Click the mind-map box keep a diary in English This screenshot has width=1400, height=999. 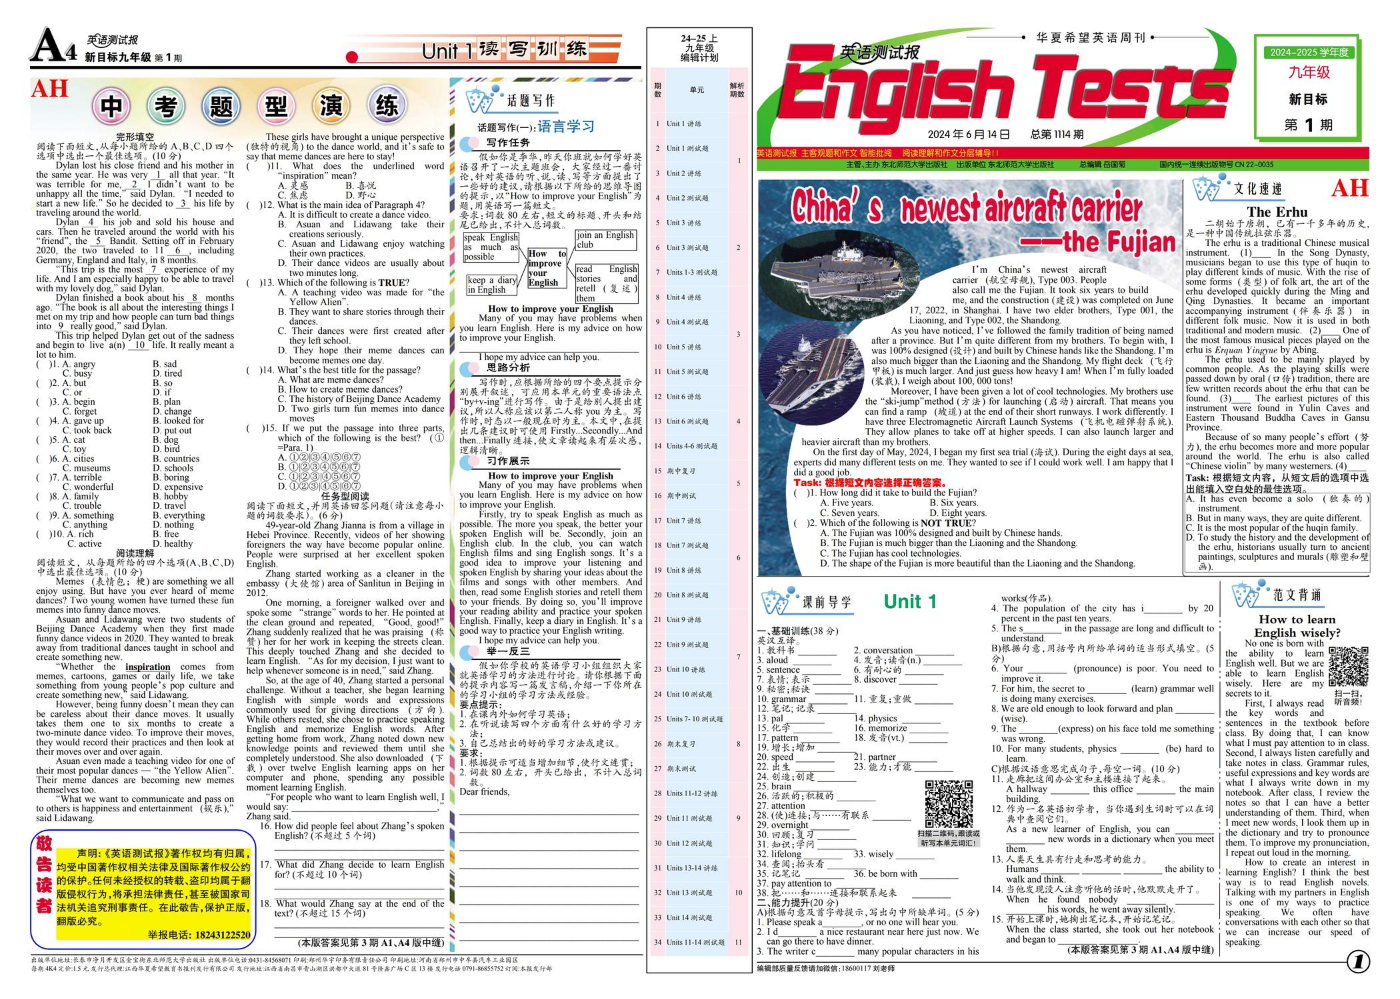pos(491,285)
